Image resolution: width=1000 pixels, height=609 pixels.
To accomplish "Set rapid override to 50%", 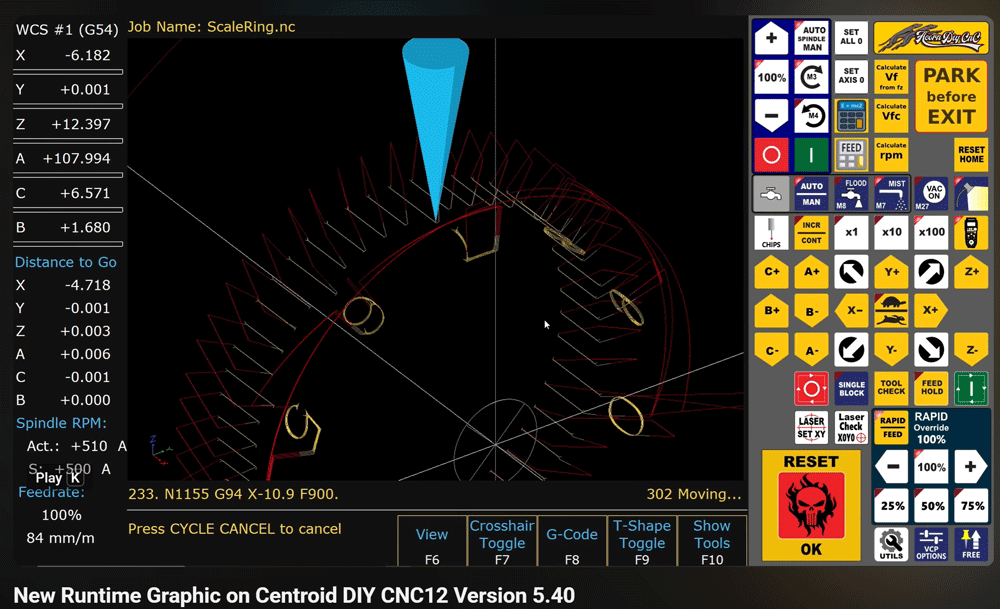I will (x=931, y=504).
